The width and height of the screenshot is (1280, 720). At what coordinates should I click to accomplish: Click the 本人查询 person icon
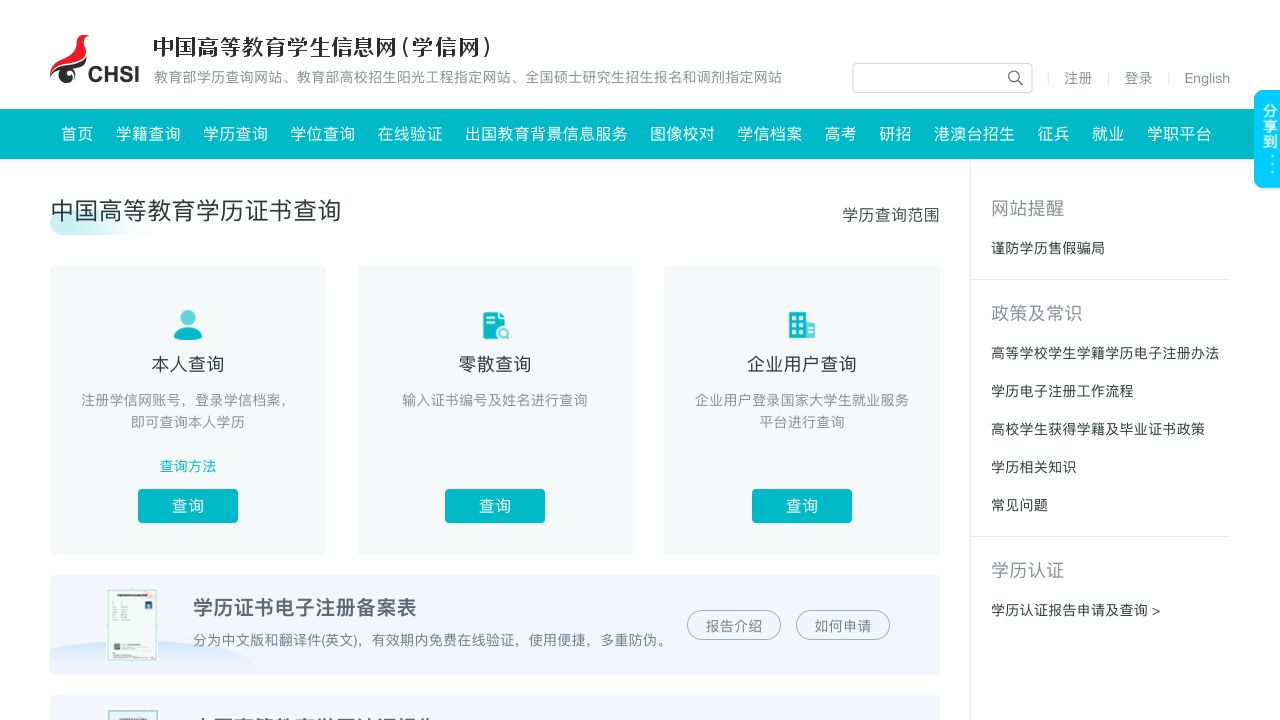click(x=188, y=325)
